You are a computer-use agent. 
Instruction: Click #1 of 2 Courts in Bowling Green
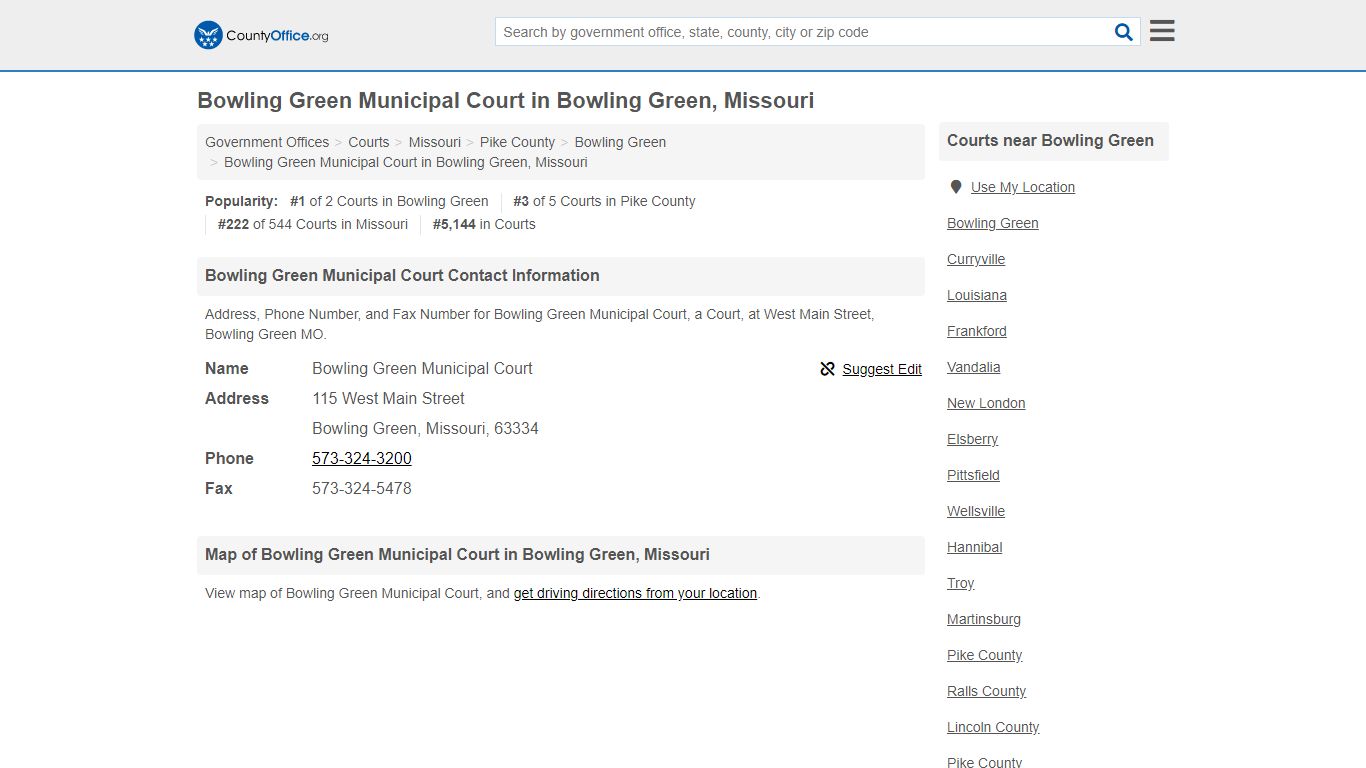389,201
